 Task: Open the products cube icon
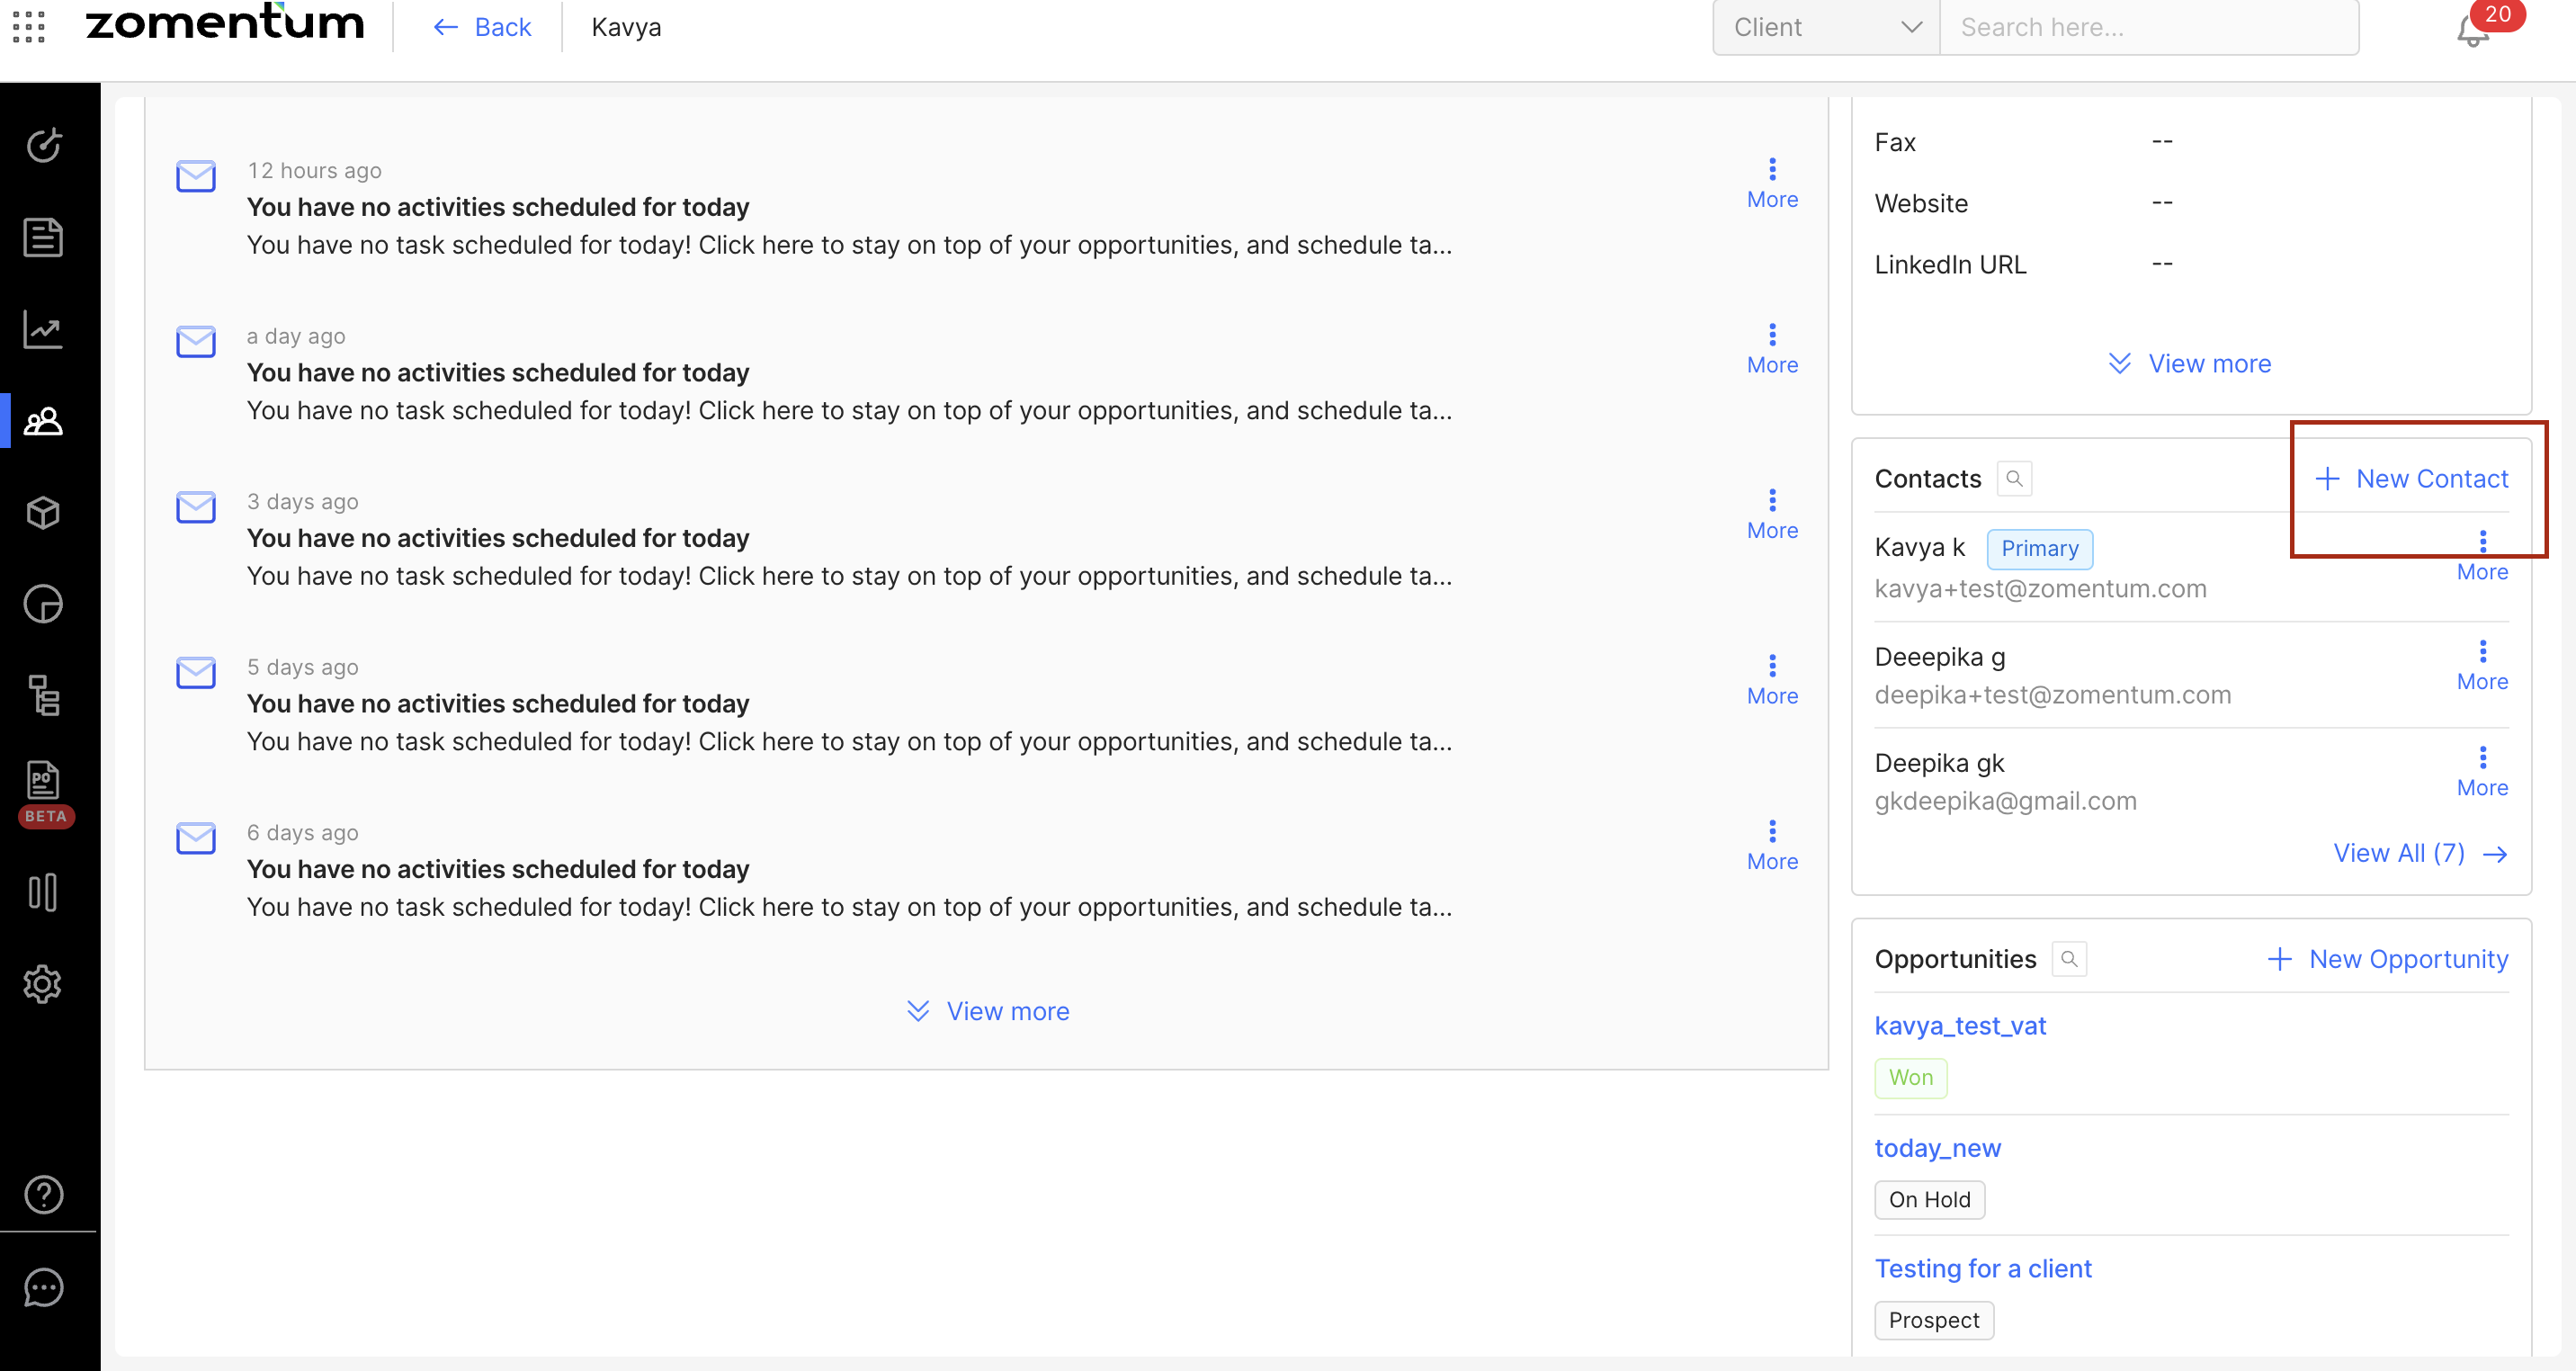pos(43,513)
